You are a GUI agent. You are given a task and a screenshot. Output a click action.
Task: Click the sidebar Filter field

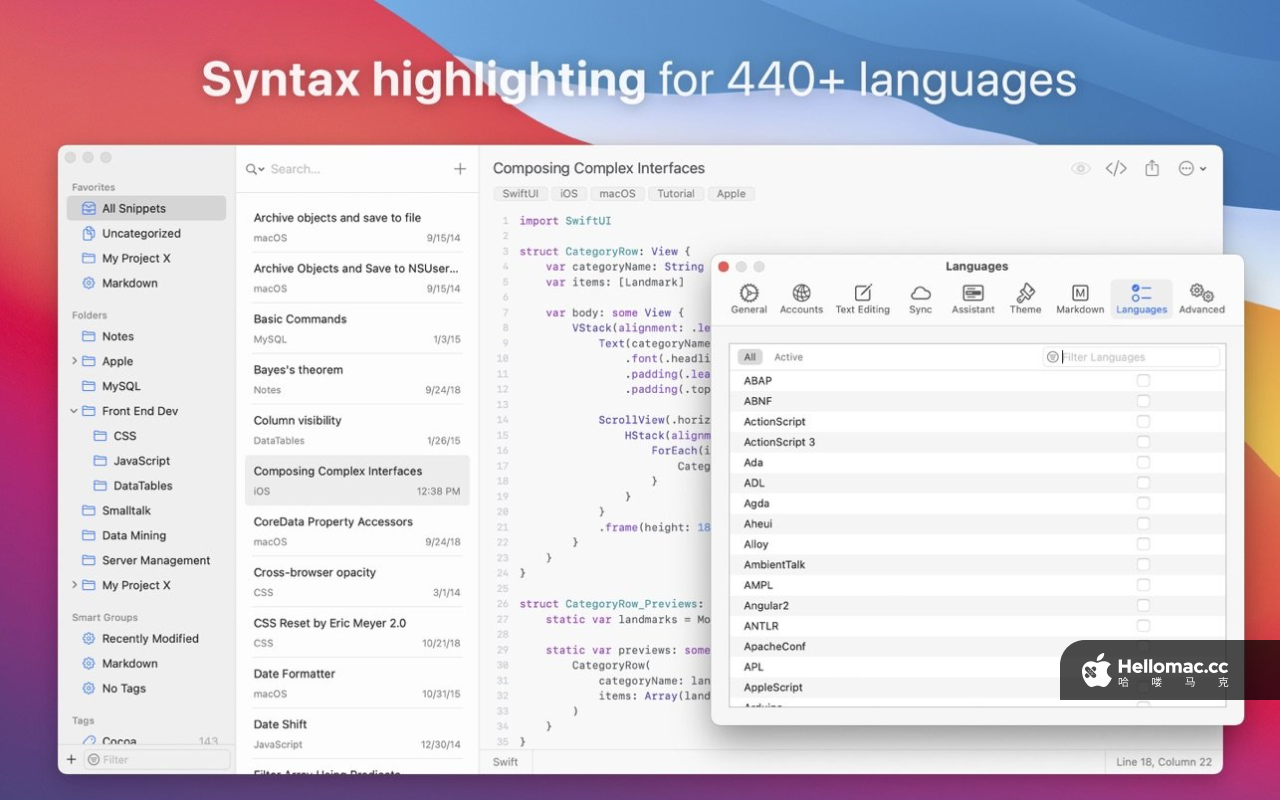[157, 760]
